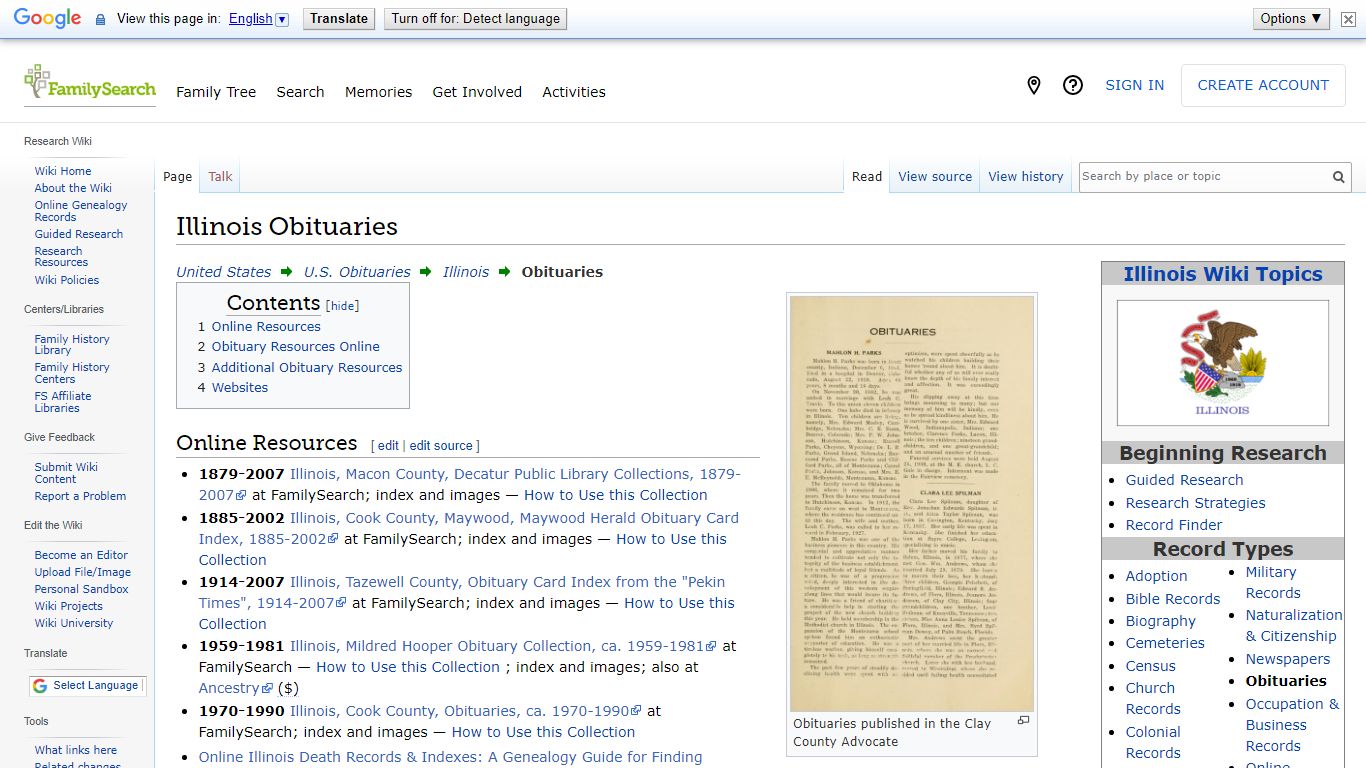The width and height of the screenshot is (1366, 768).
Task: Open Online Genealogy Records sidebar link
Action: 81,211
